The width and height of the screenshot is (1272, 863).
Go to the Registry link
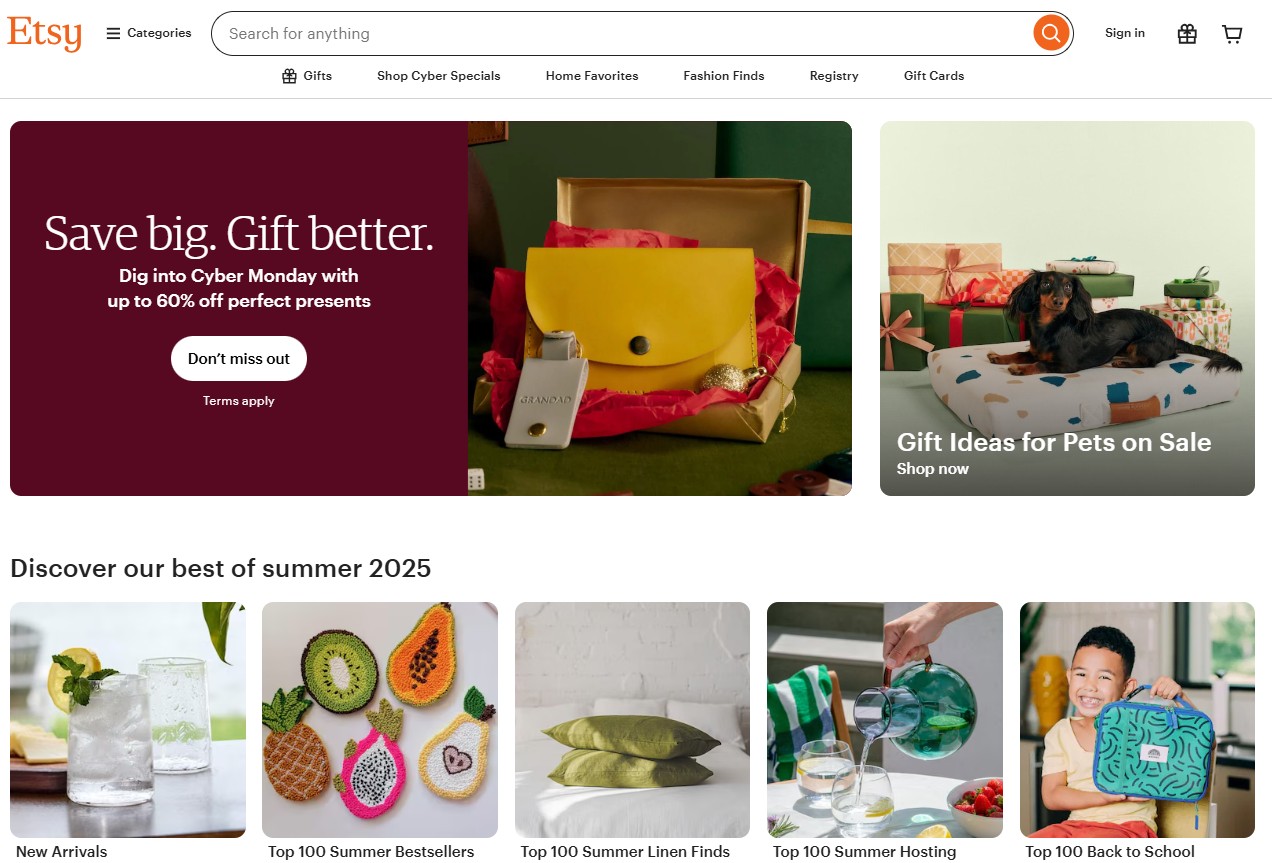coord(834,76)
